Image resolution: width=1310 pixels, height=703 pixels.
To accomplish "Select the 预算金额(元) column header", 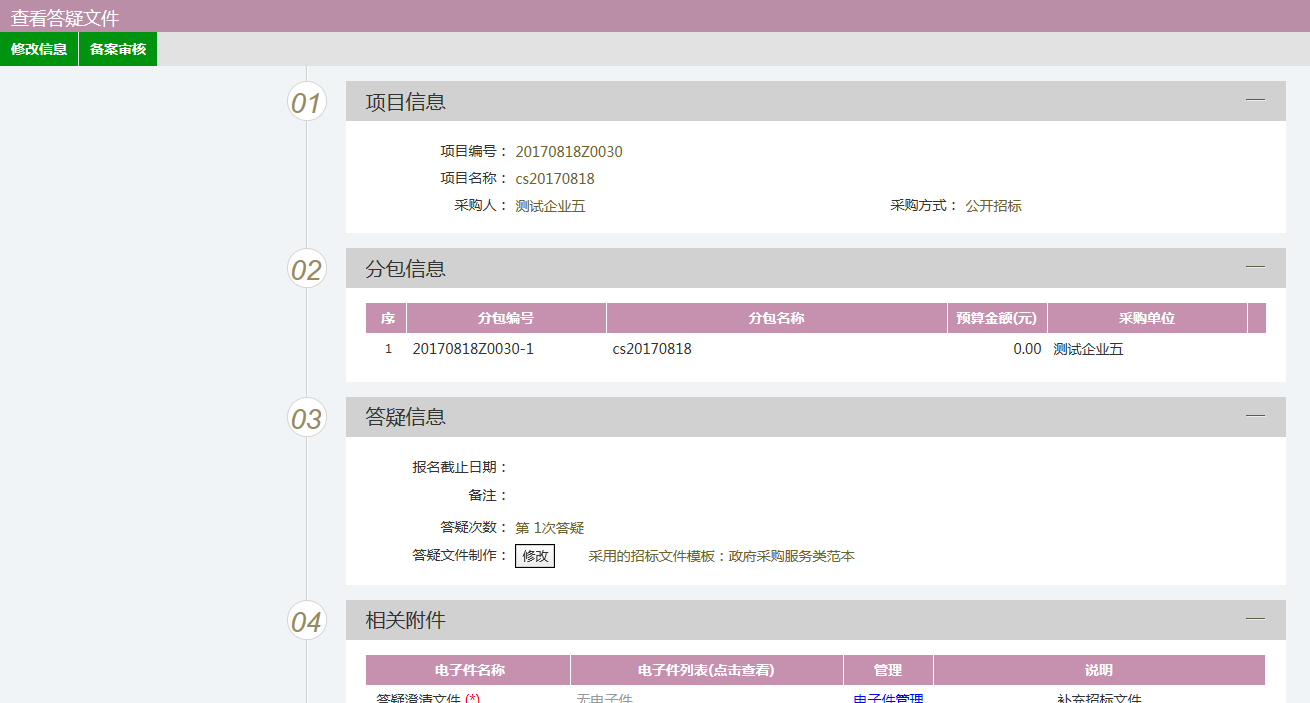I will (996, 318).
